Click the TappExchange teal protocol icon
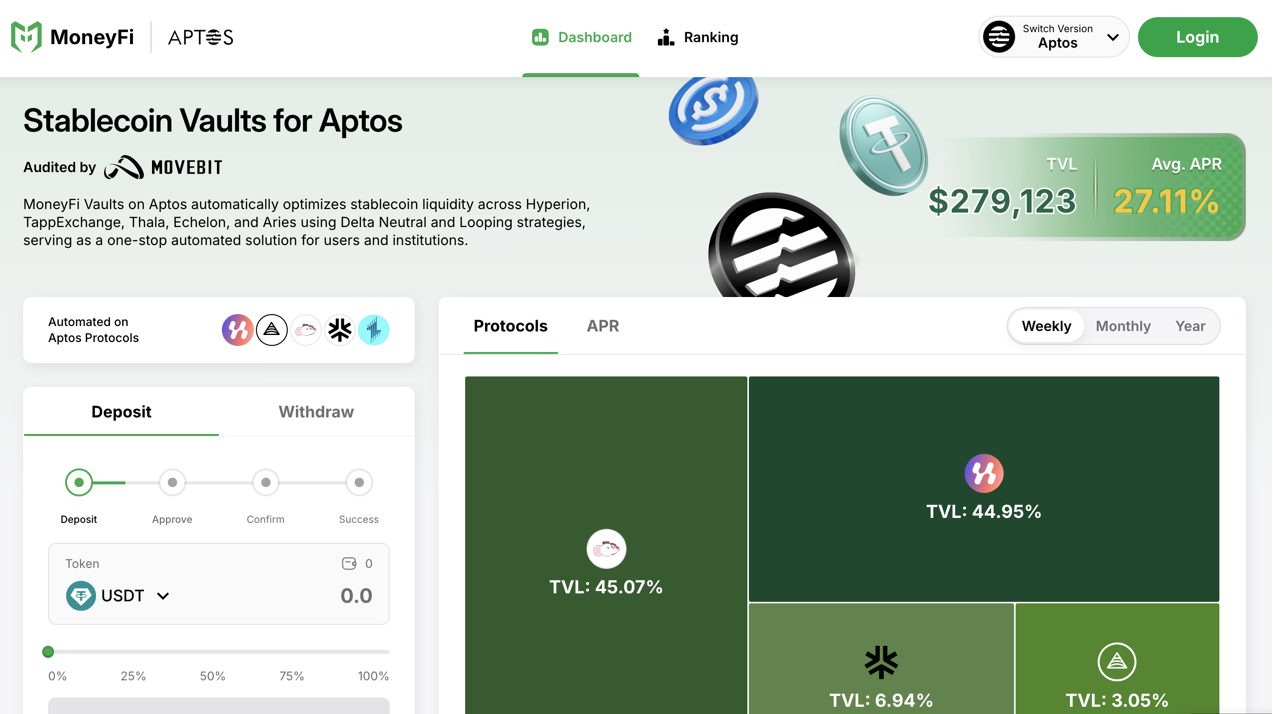 tap(374, 330)
